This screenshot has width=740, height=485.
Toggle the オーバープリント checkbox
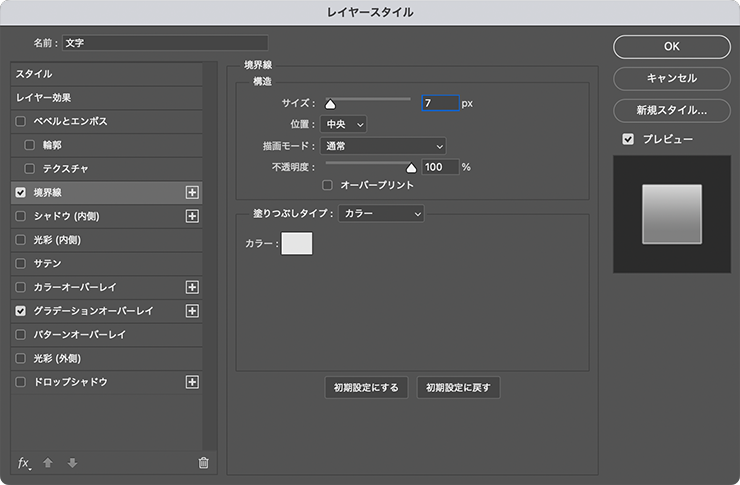pos(327,185)
